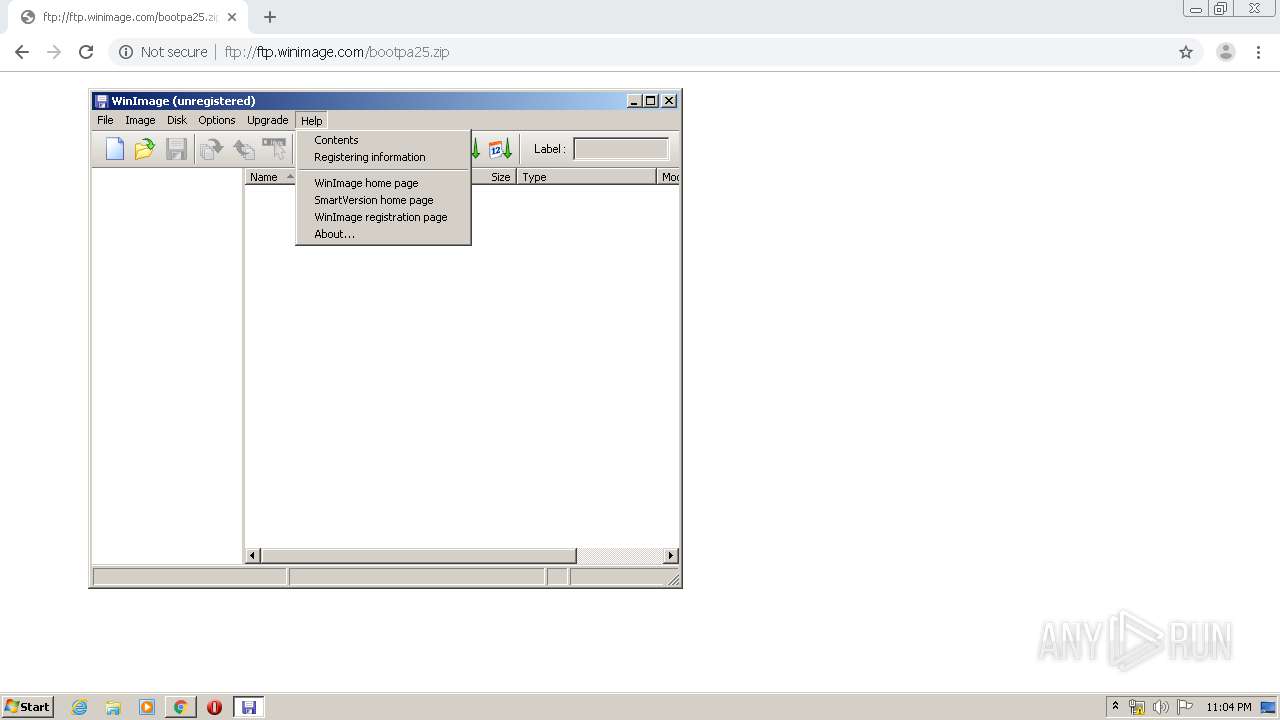Go back in Chrome

click(22, 52)
